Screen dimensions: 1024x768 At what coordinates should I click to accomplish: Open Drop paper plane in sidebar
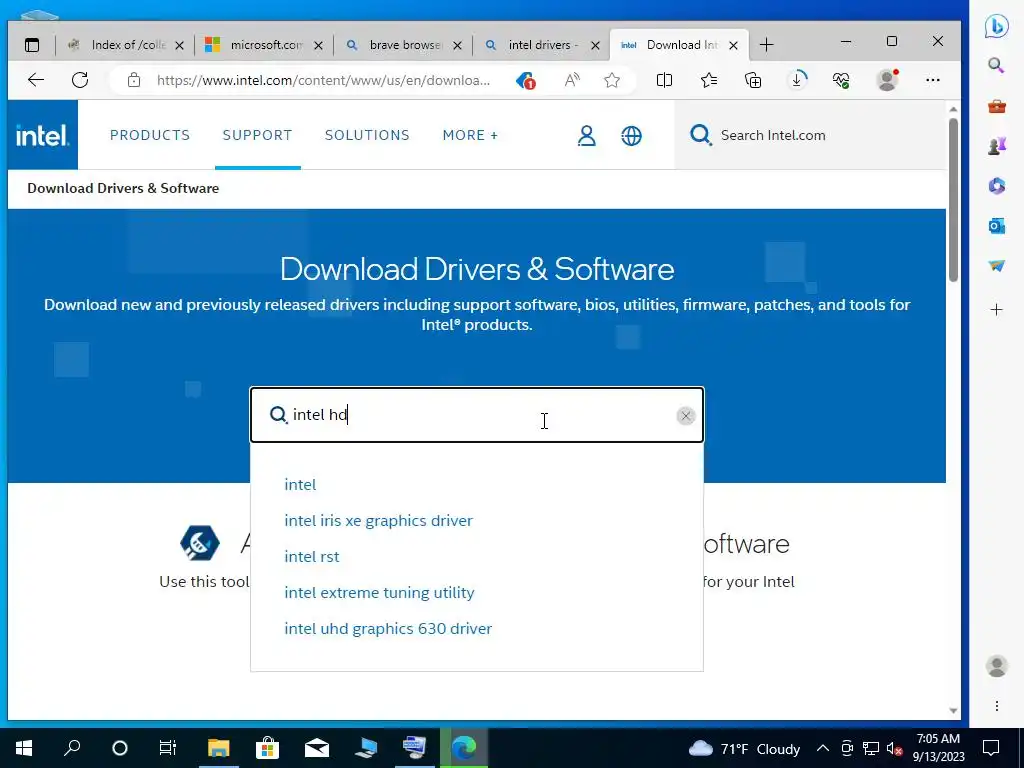point(997,266)
